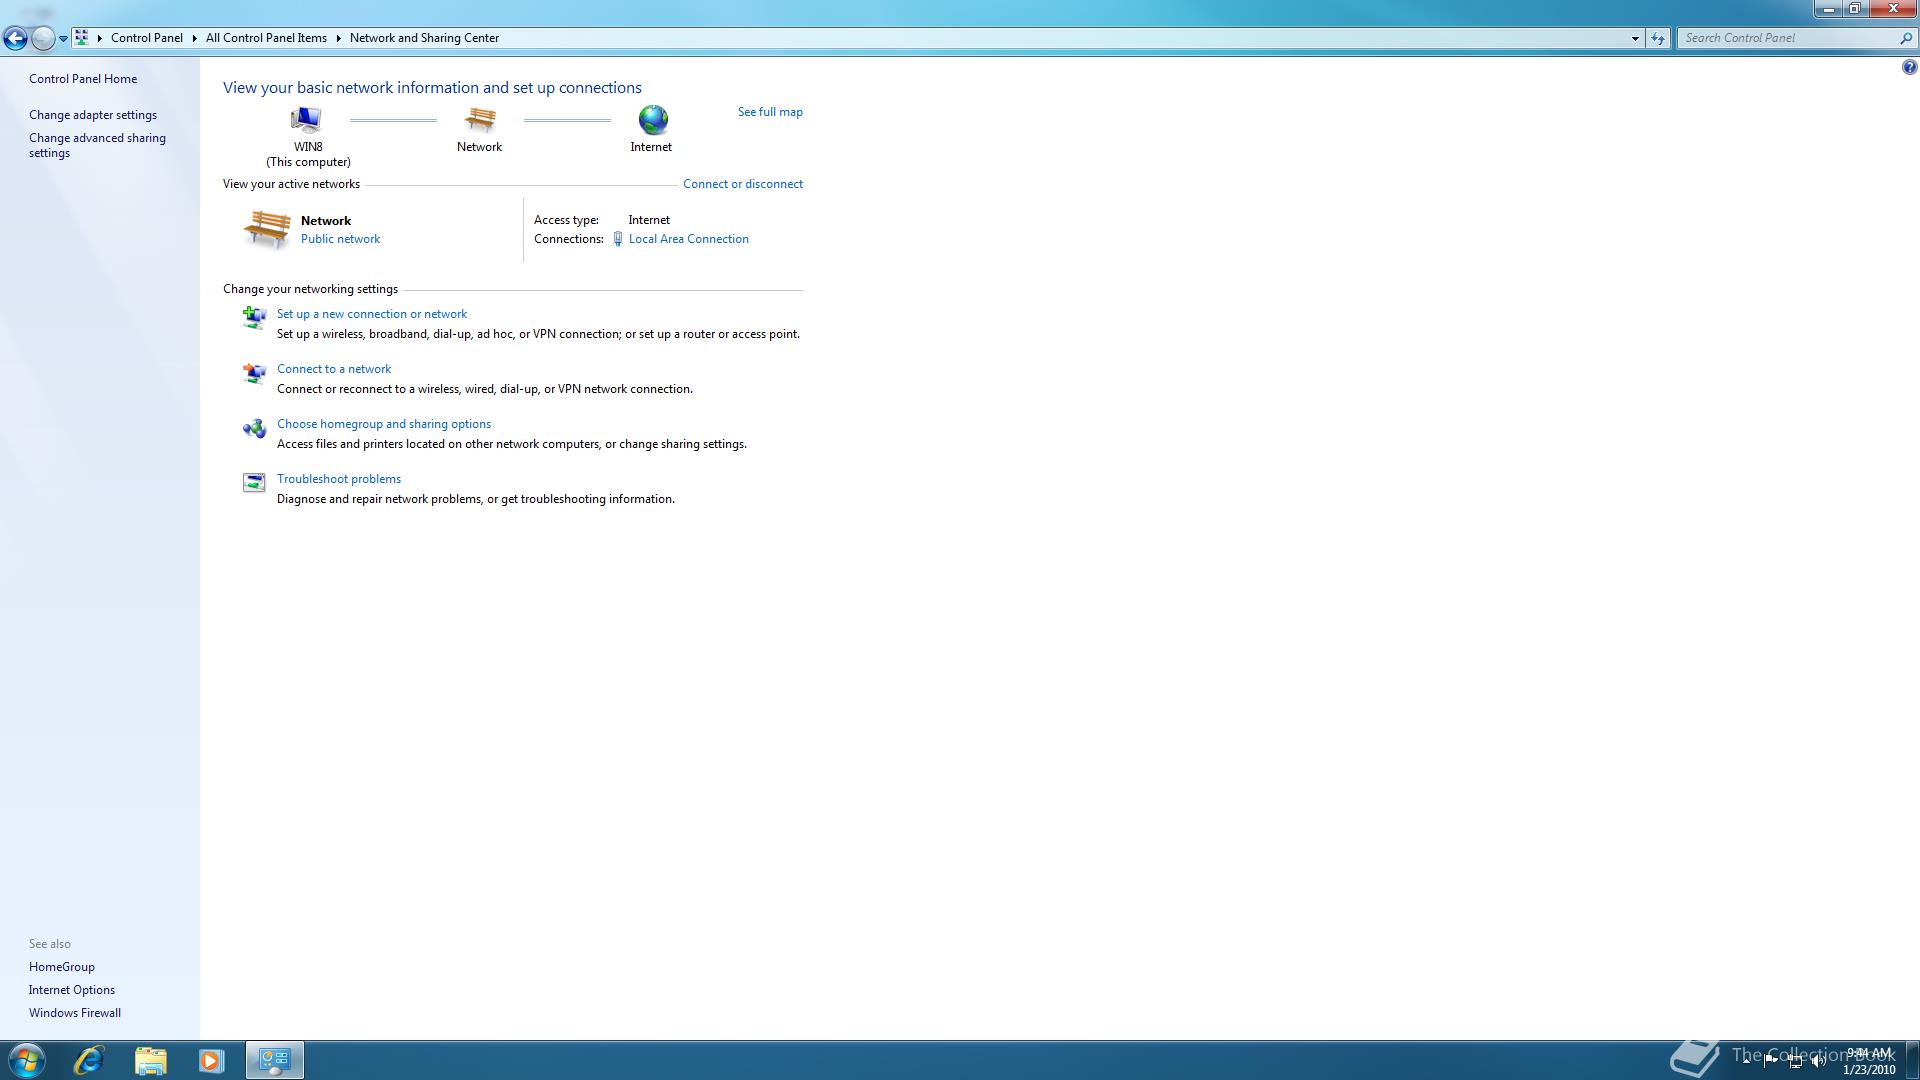Open Internet Explorer from the taskbar
This screenshot has height=1080, width=1920.
pyautogui.click(x=89, y=1060)
